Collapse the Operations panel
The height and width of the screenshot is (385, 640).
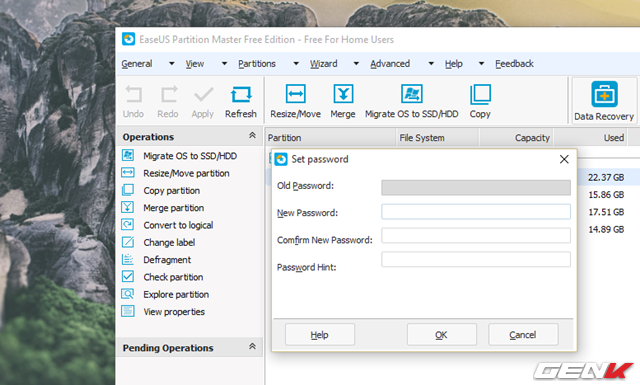252,135
